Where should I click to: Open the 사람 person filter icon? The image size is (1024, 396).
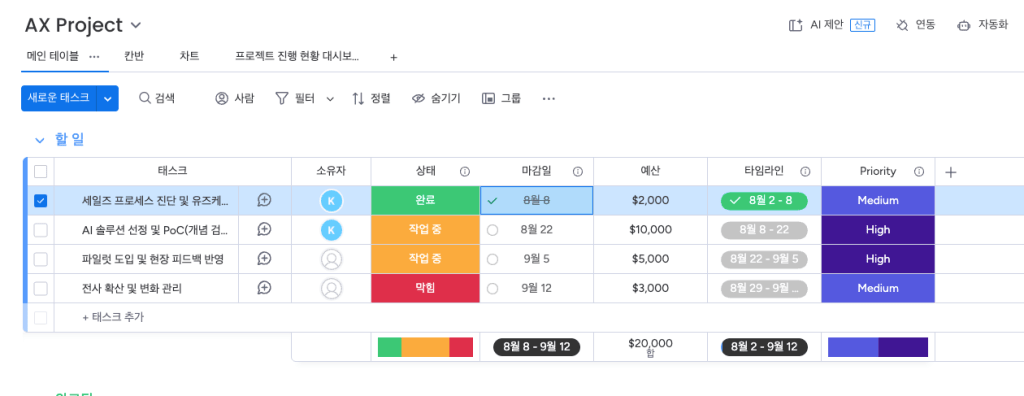[221, 98]
